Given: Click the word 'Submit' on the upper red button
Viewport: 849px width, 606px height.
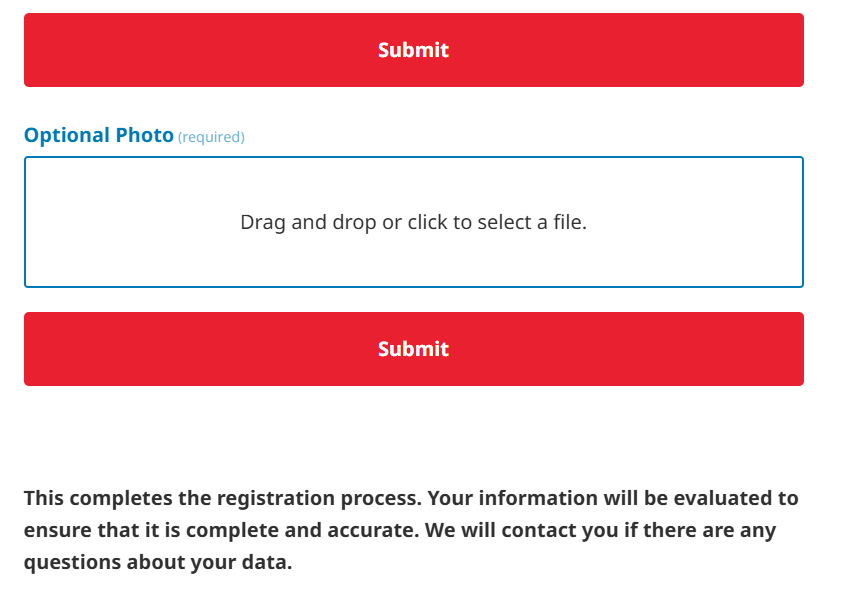Looking at the screenshot, I should point(413,50).
